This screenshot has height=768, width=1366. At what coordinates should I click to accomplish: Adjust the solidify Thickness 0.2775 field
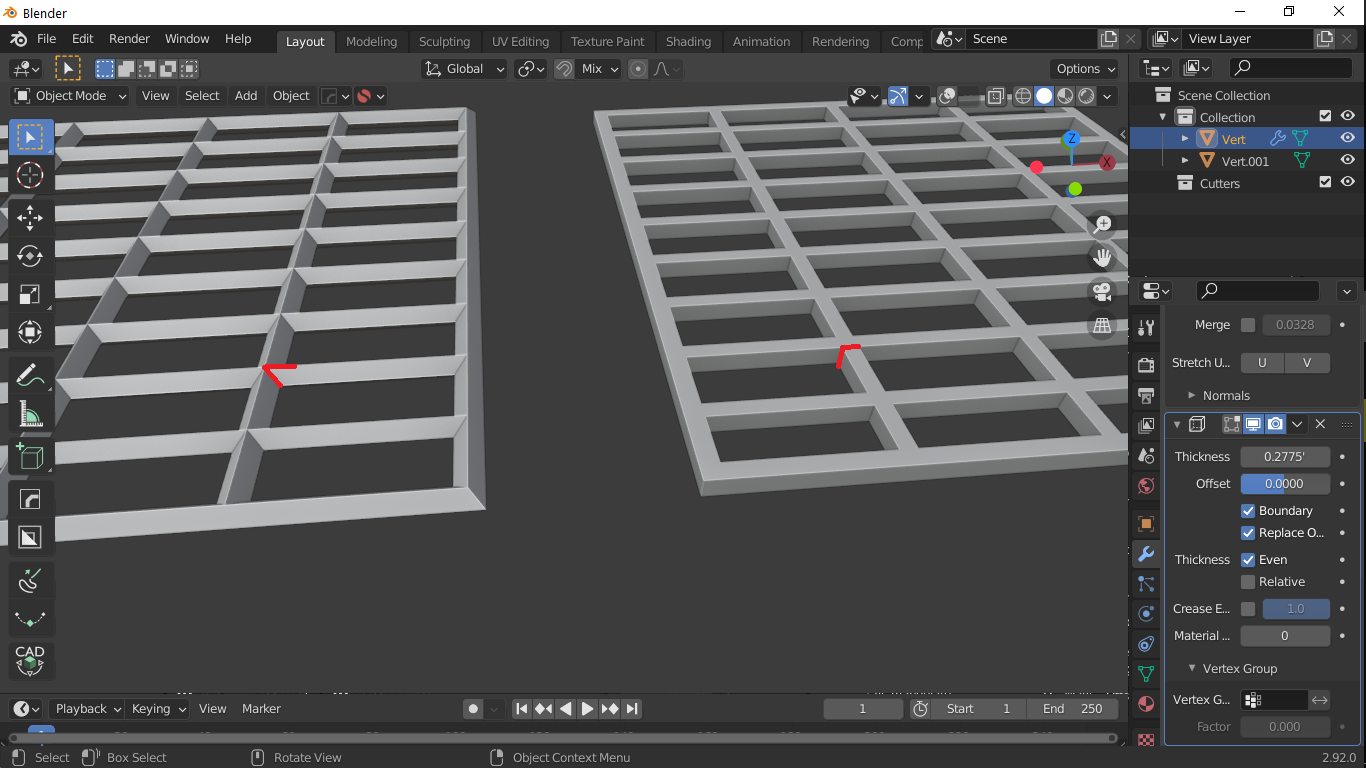pos(1285,457)
